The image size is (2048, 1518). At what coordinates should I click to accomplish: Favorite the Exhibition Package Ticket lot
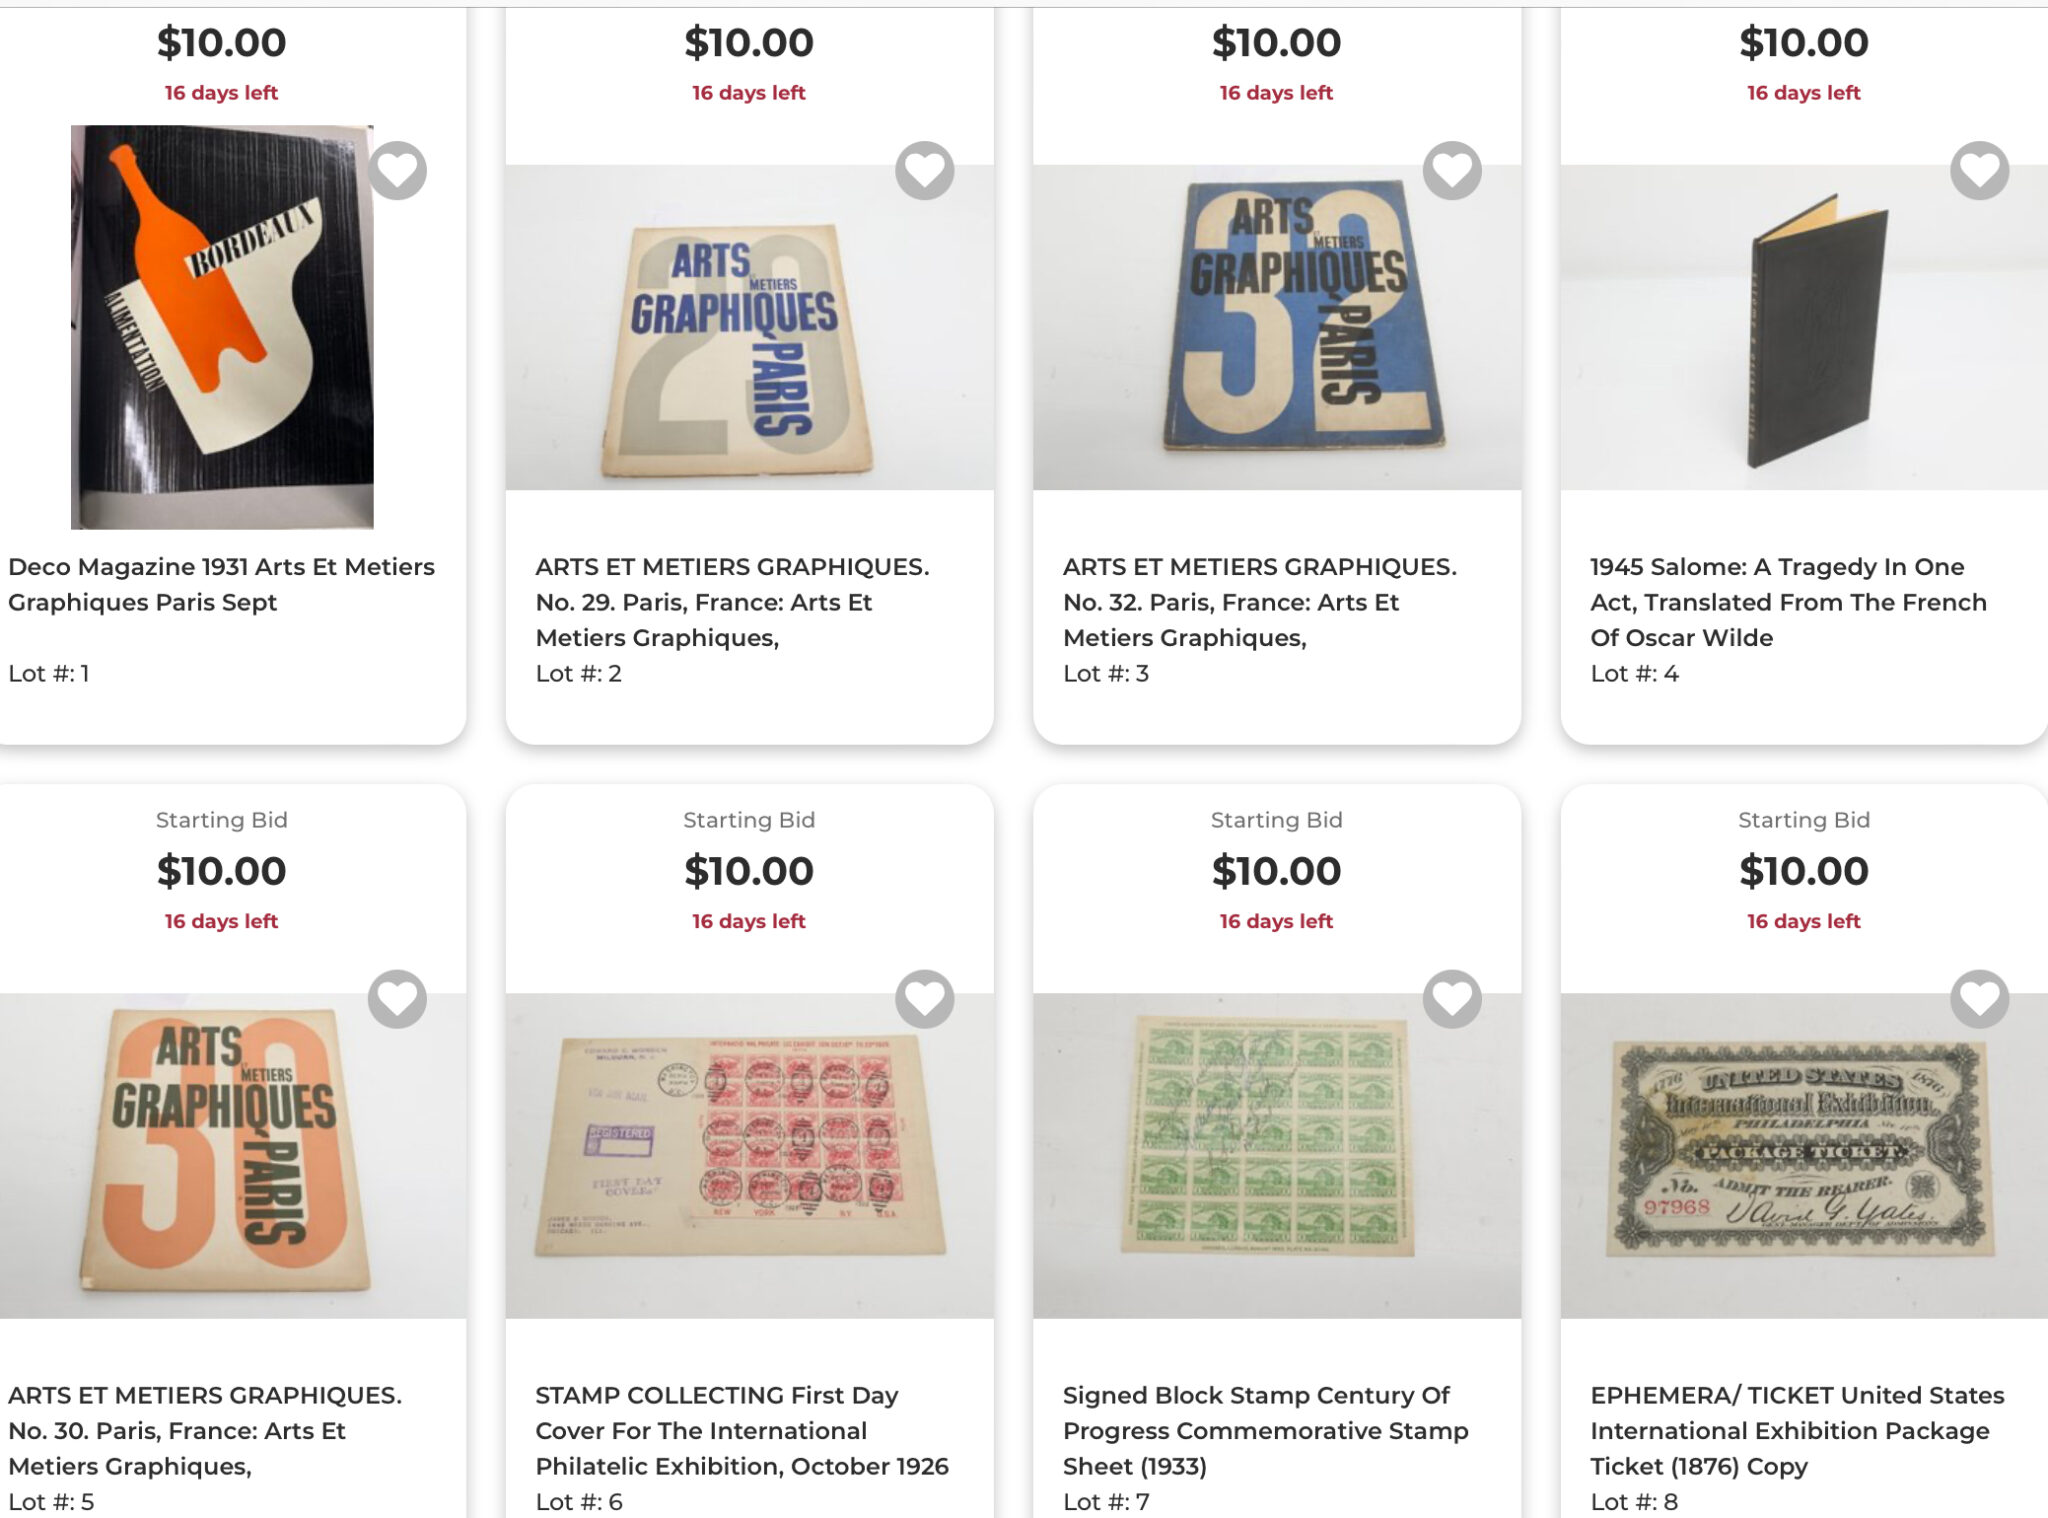pyautogui.click(x=1979, y=998)
